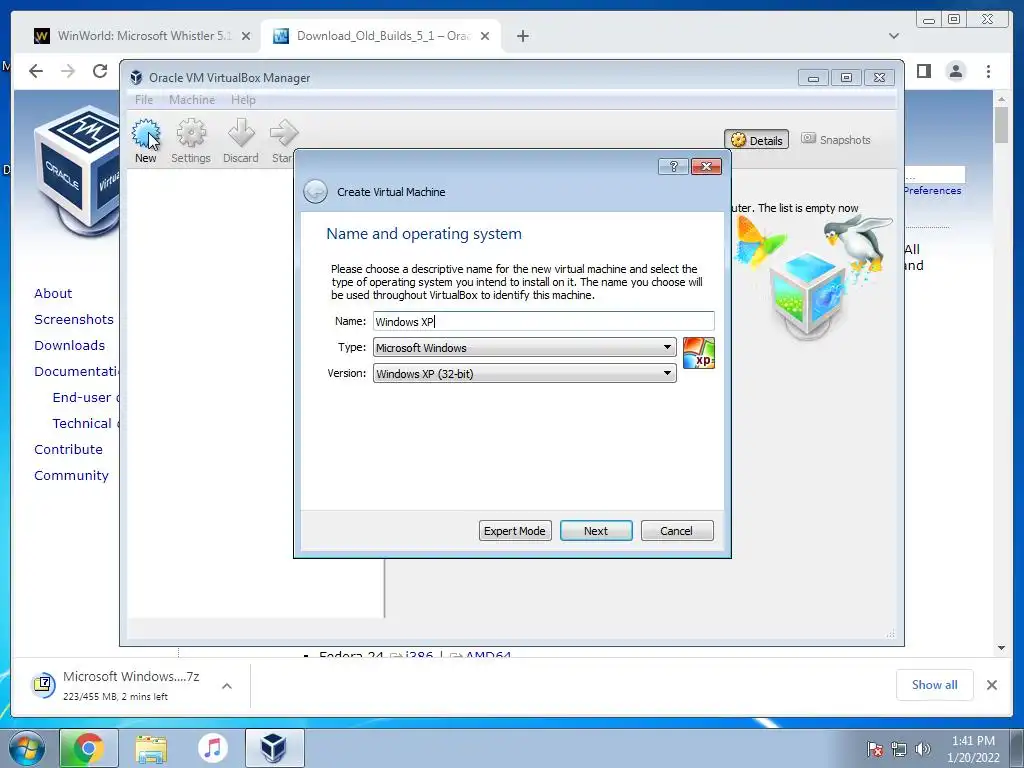The width and height of the screenshot is (1024, 768).
Task: Close the WinWorld tab
Action: [x=246, y=36]
